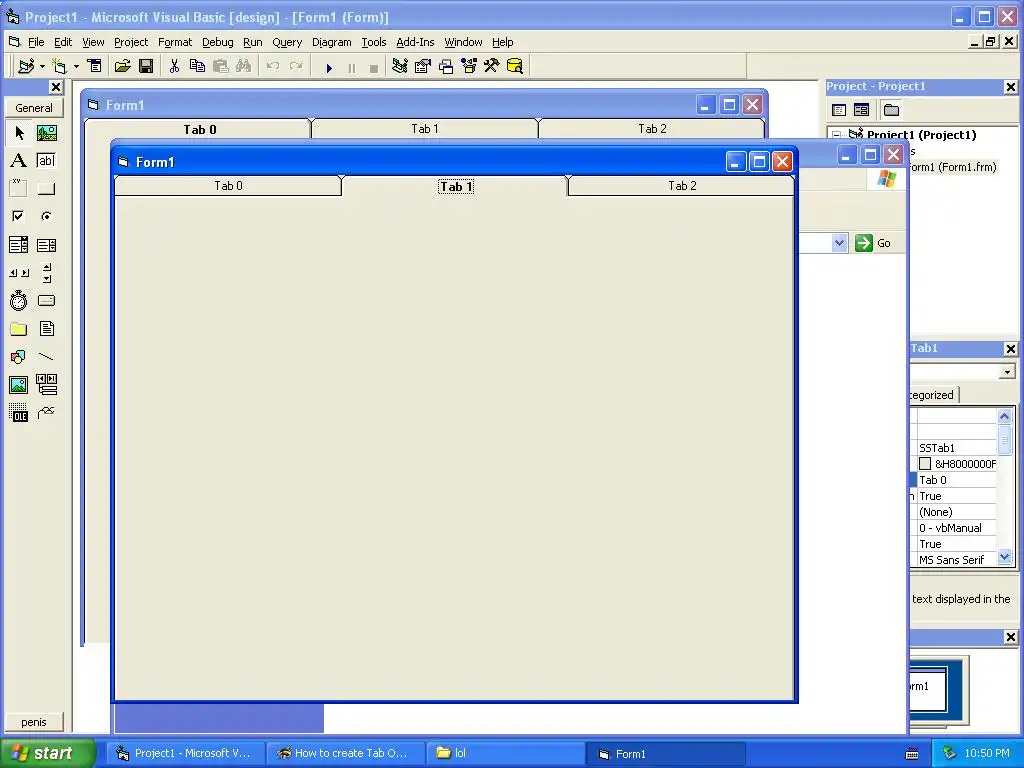Select the CommandButton control in the toolbox

[46, 189]
